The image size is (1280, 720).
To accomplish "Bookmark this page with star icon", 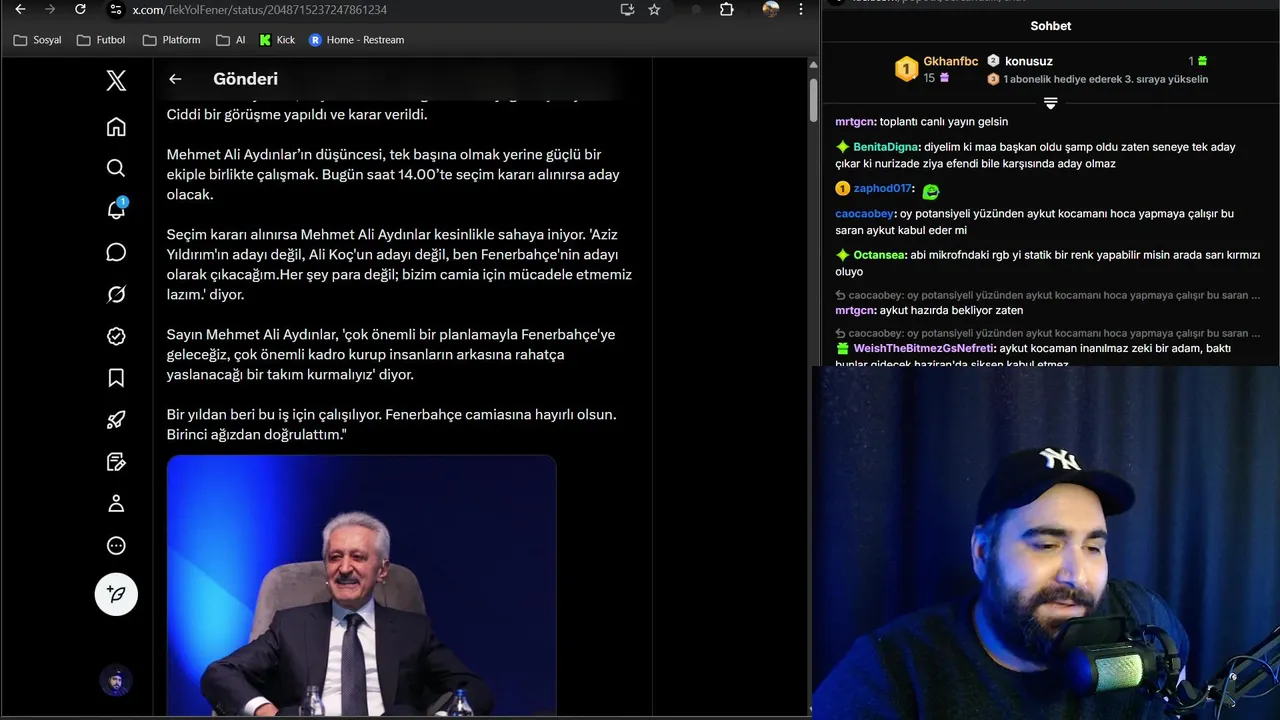I will click(x=654, y=9).
